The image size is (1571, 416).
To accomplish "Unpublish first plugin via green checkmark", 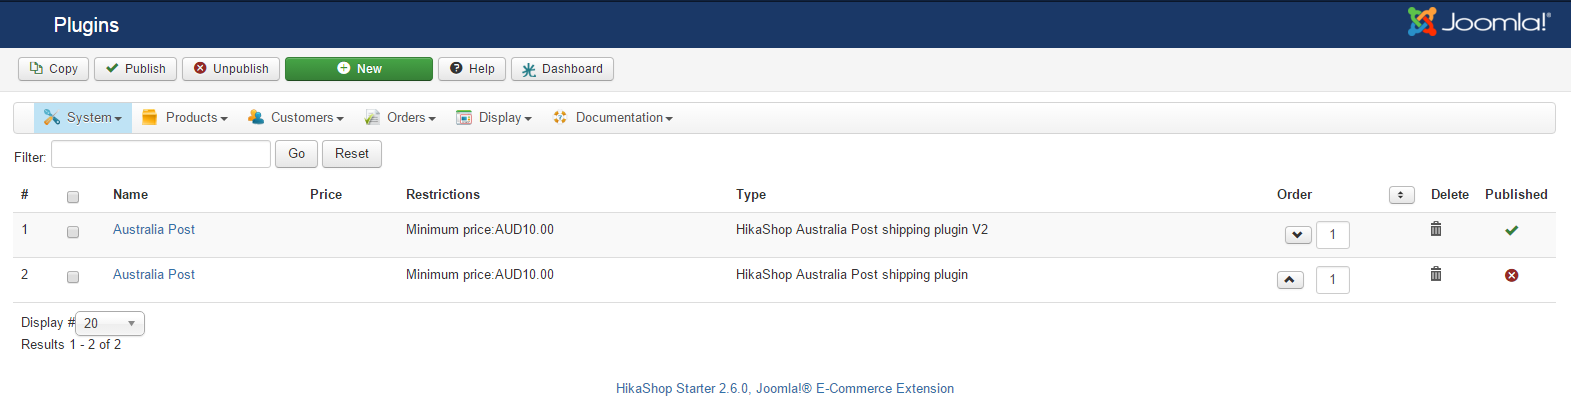I will point(1511,230).
